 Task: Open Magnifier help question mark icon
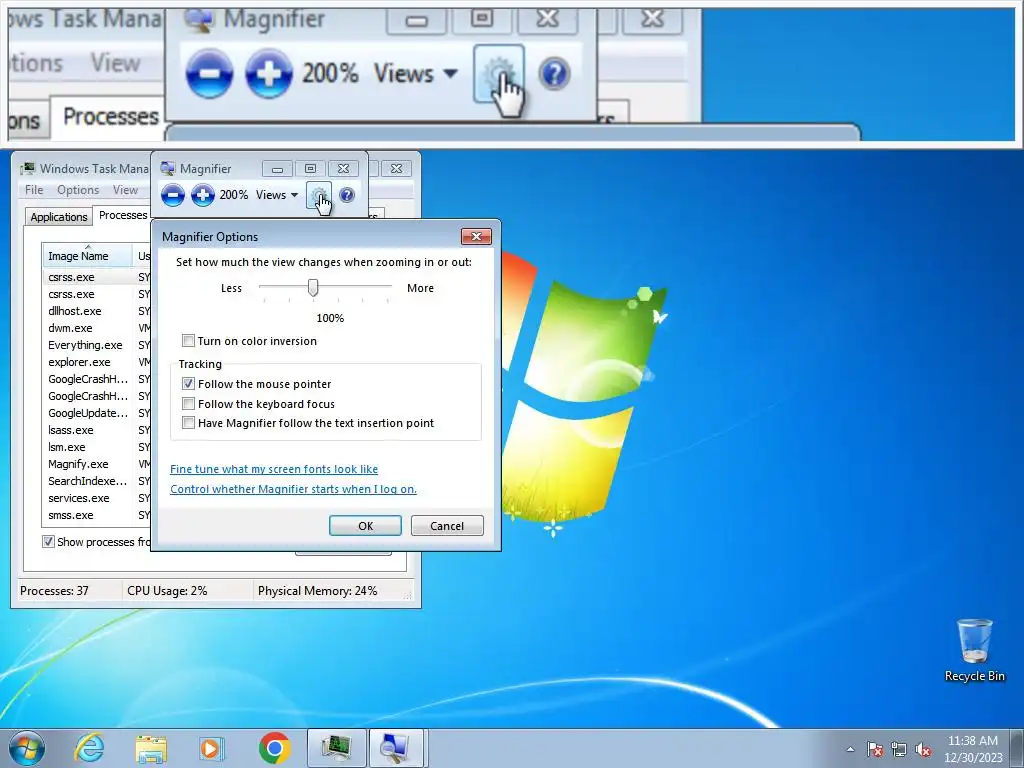(347, 195)
